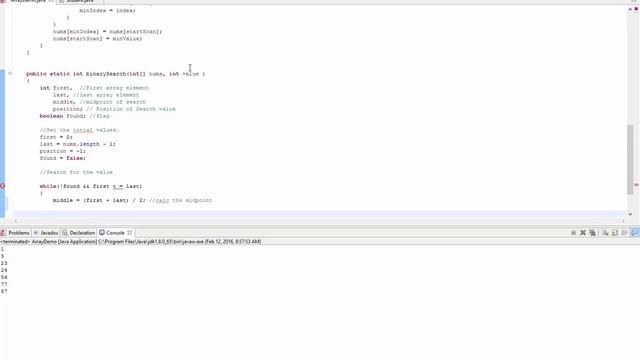Click the 'while(!found && first <= last)' line

(91, 186)
